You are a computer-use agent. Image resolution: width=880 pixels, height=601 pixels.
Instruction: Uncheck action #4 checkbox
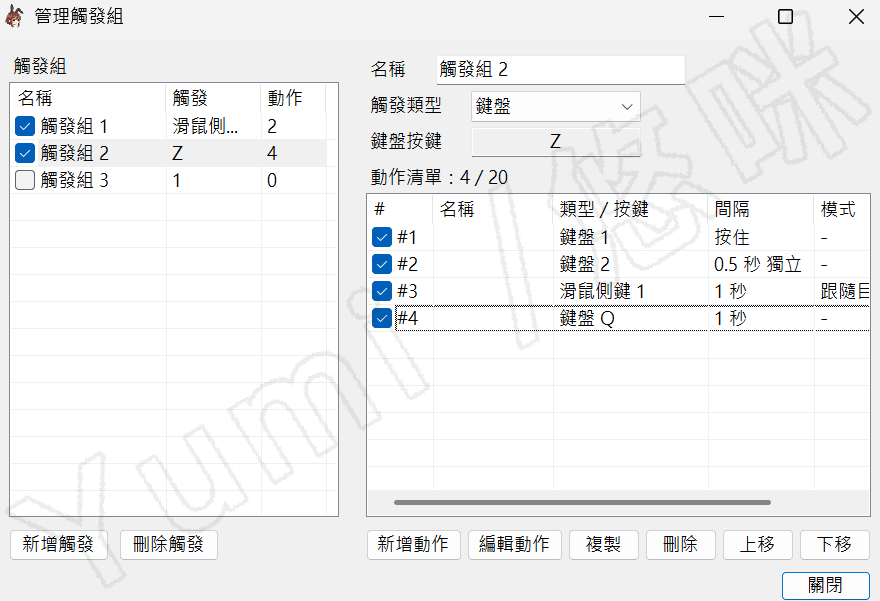click(x=382, y=318)
